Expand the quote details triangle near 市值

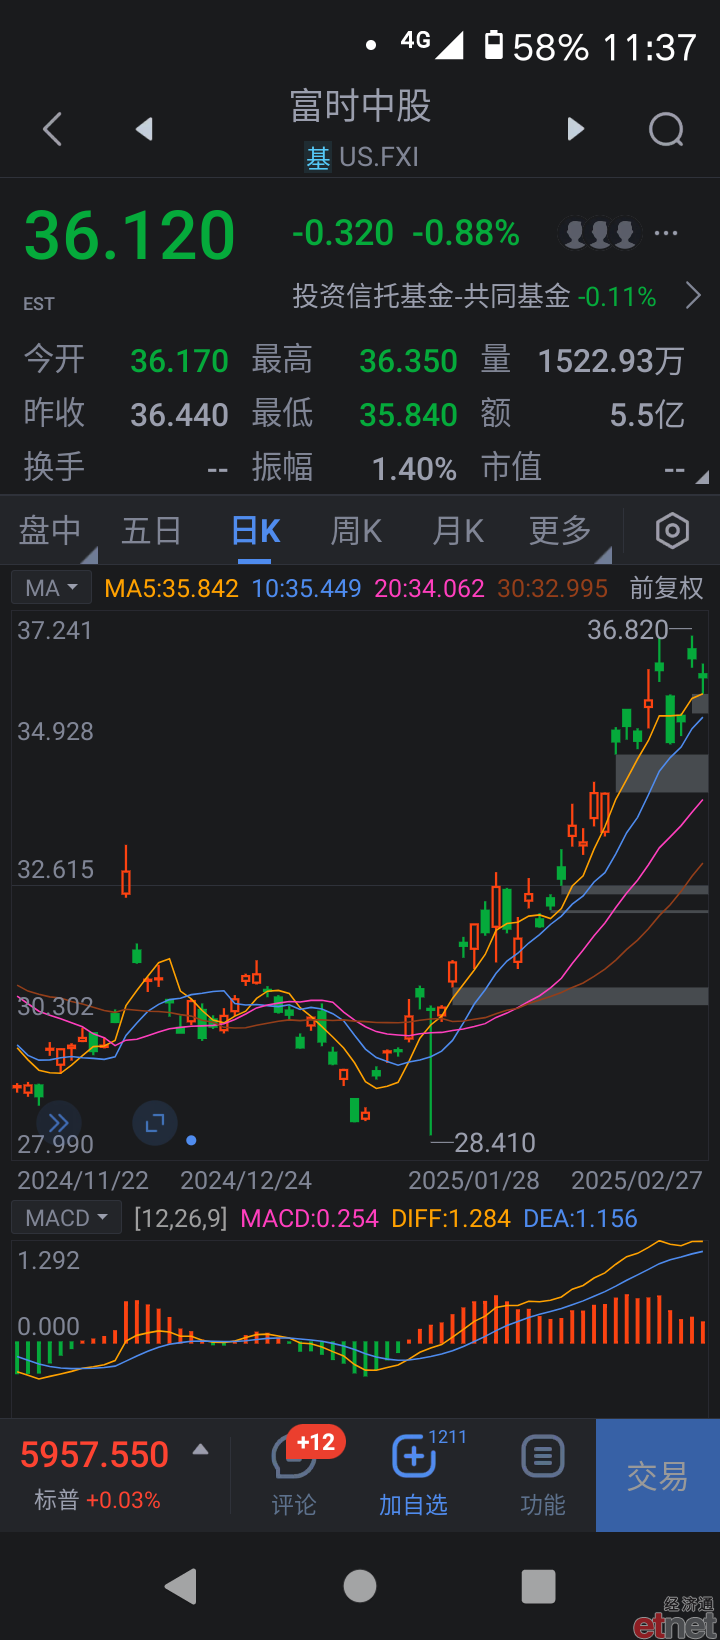pos(702,477)
